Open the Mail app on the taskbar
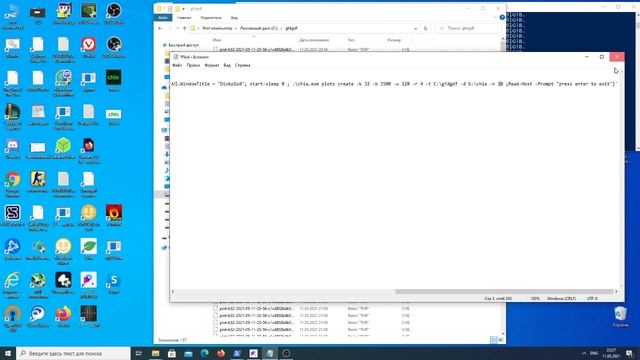The height and width of the screenshot is (360, 640). point(188,353)
